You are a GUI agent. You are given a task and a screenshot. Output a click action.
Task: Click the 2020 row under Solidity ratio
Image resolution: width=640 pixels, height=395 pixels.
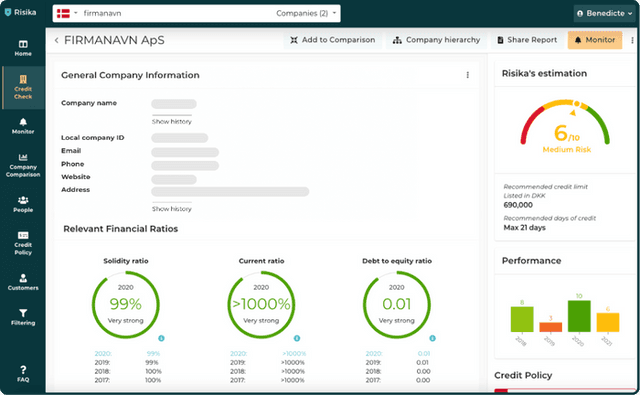128,354
